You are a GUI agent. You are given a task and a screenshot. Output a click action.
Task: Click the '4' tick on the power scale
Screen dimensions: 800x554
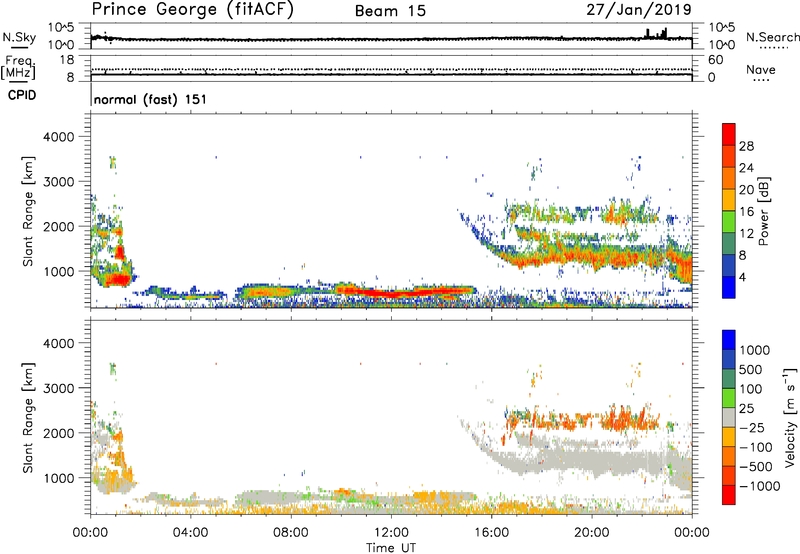pyautogui.click(x=742, y=278)
